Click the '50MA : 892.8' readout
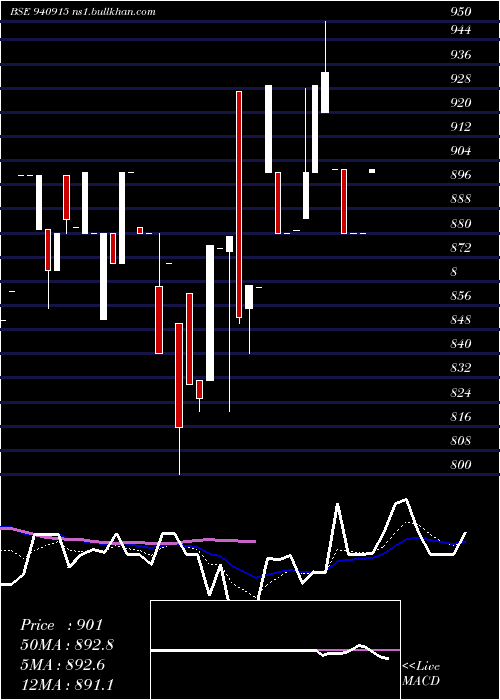Screen dimensions: 500x700 67,645
